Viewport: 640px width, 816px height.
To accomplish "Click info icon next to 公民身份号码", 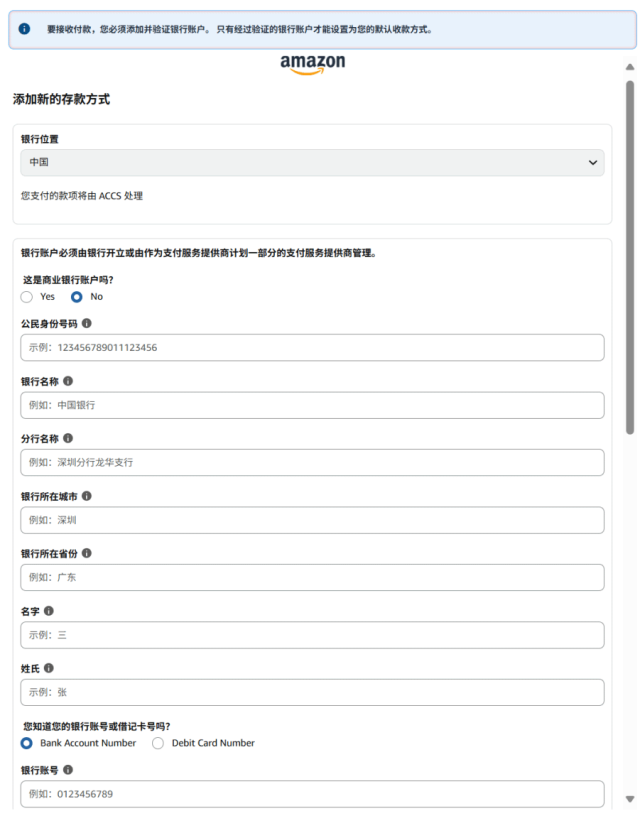I will (x=87, y=324).
